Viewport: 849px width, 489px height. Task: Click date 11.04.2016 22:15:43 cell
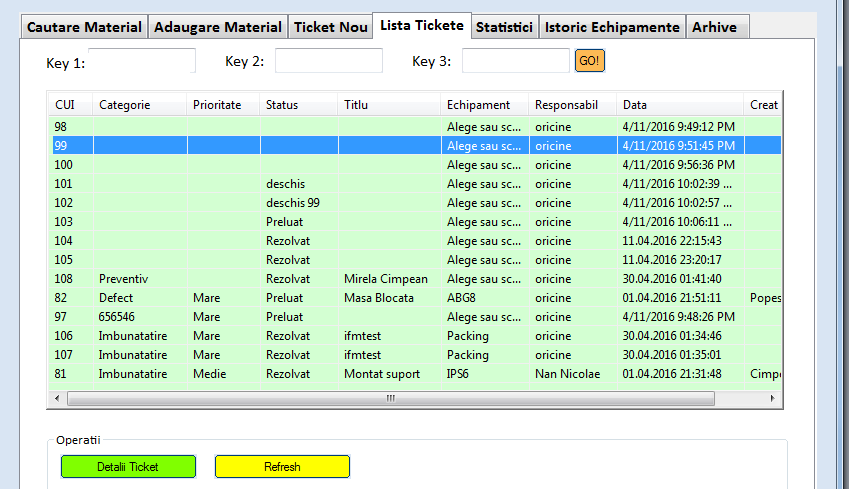672,241
